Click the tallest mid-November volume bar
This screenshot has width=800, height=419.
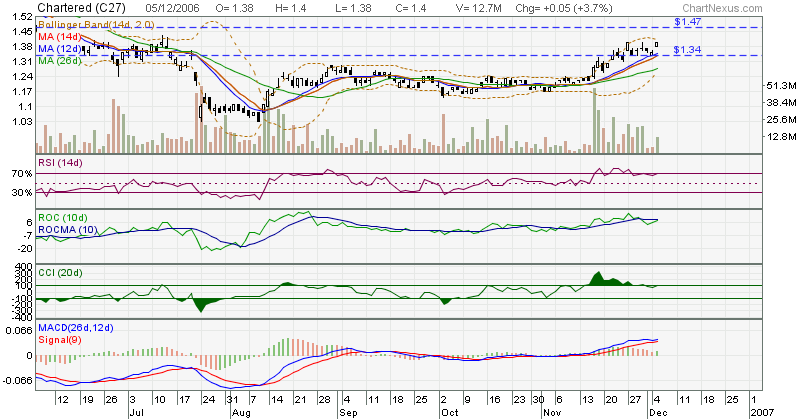595,121
